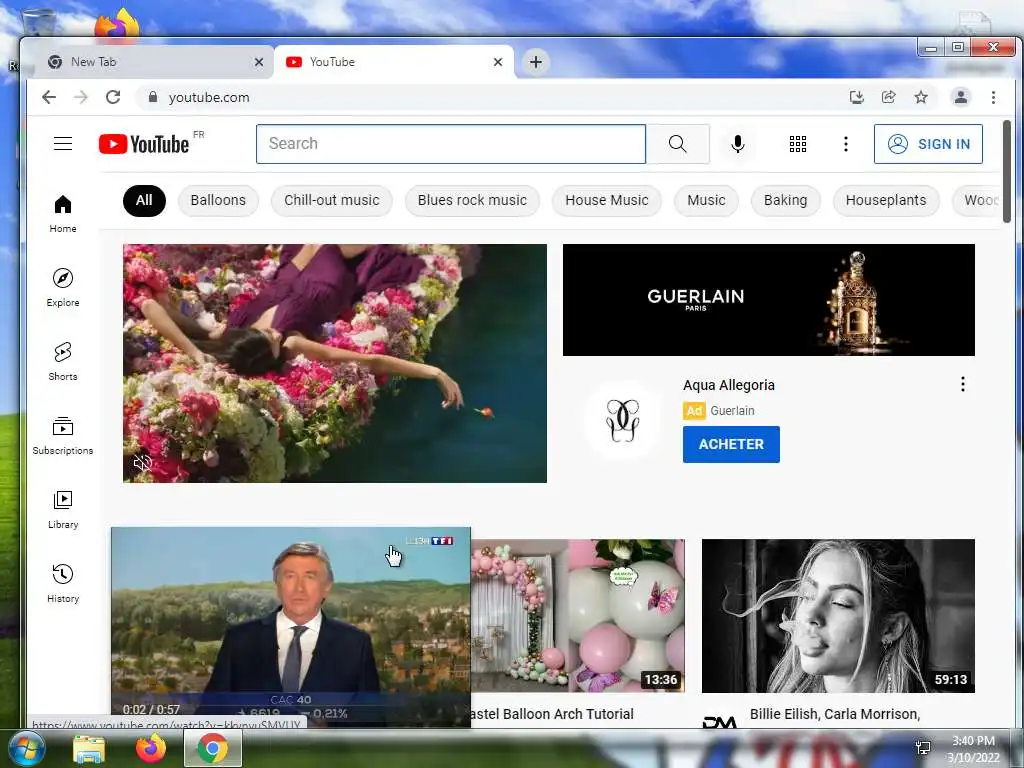Click the Guerlain advertiser name
Screen dimensions: 1024x768
click(x=732, y=411)
